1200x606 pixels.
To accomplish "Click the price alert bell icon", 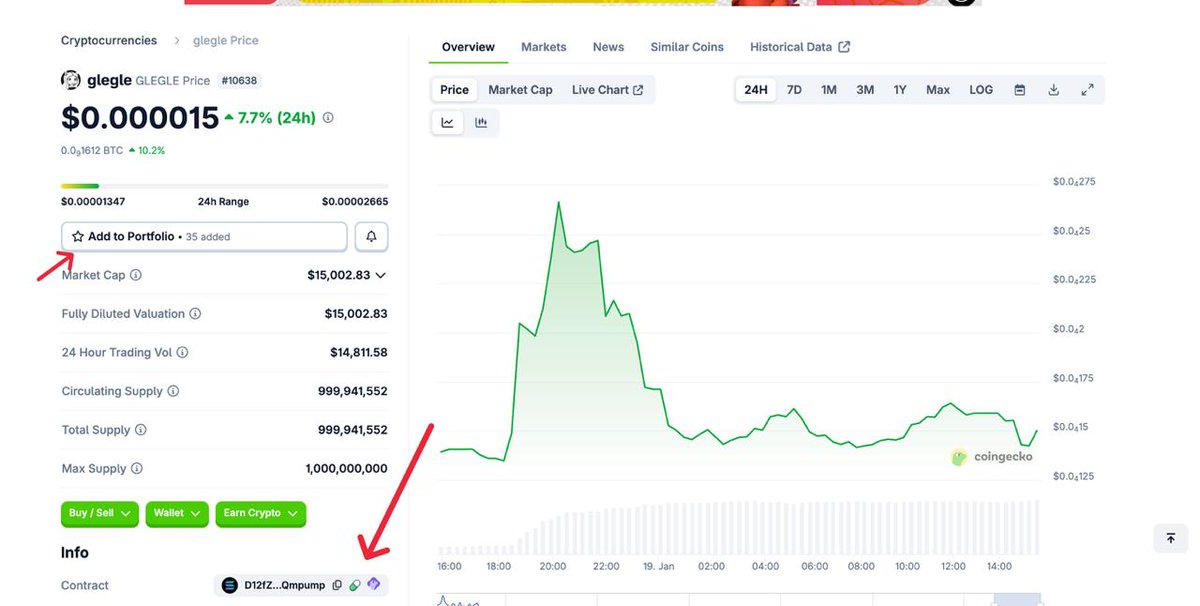I will 371,236.
